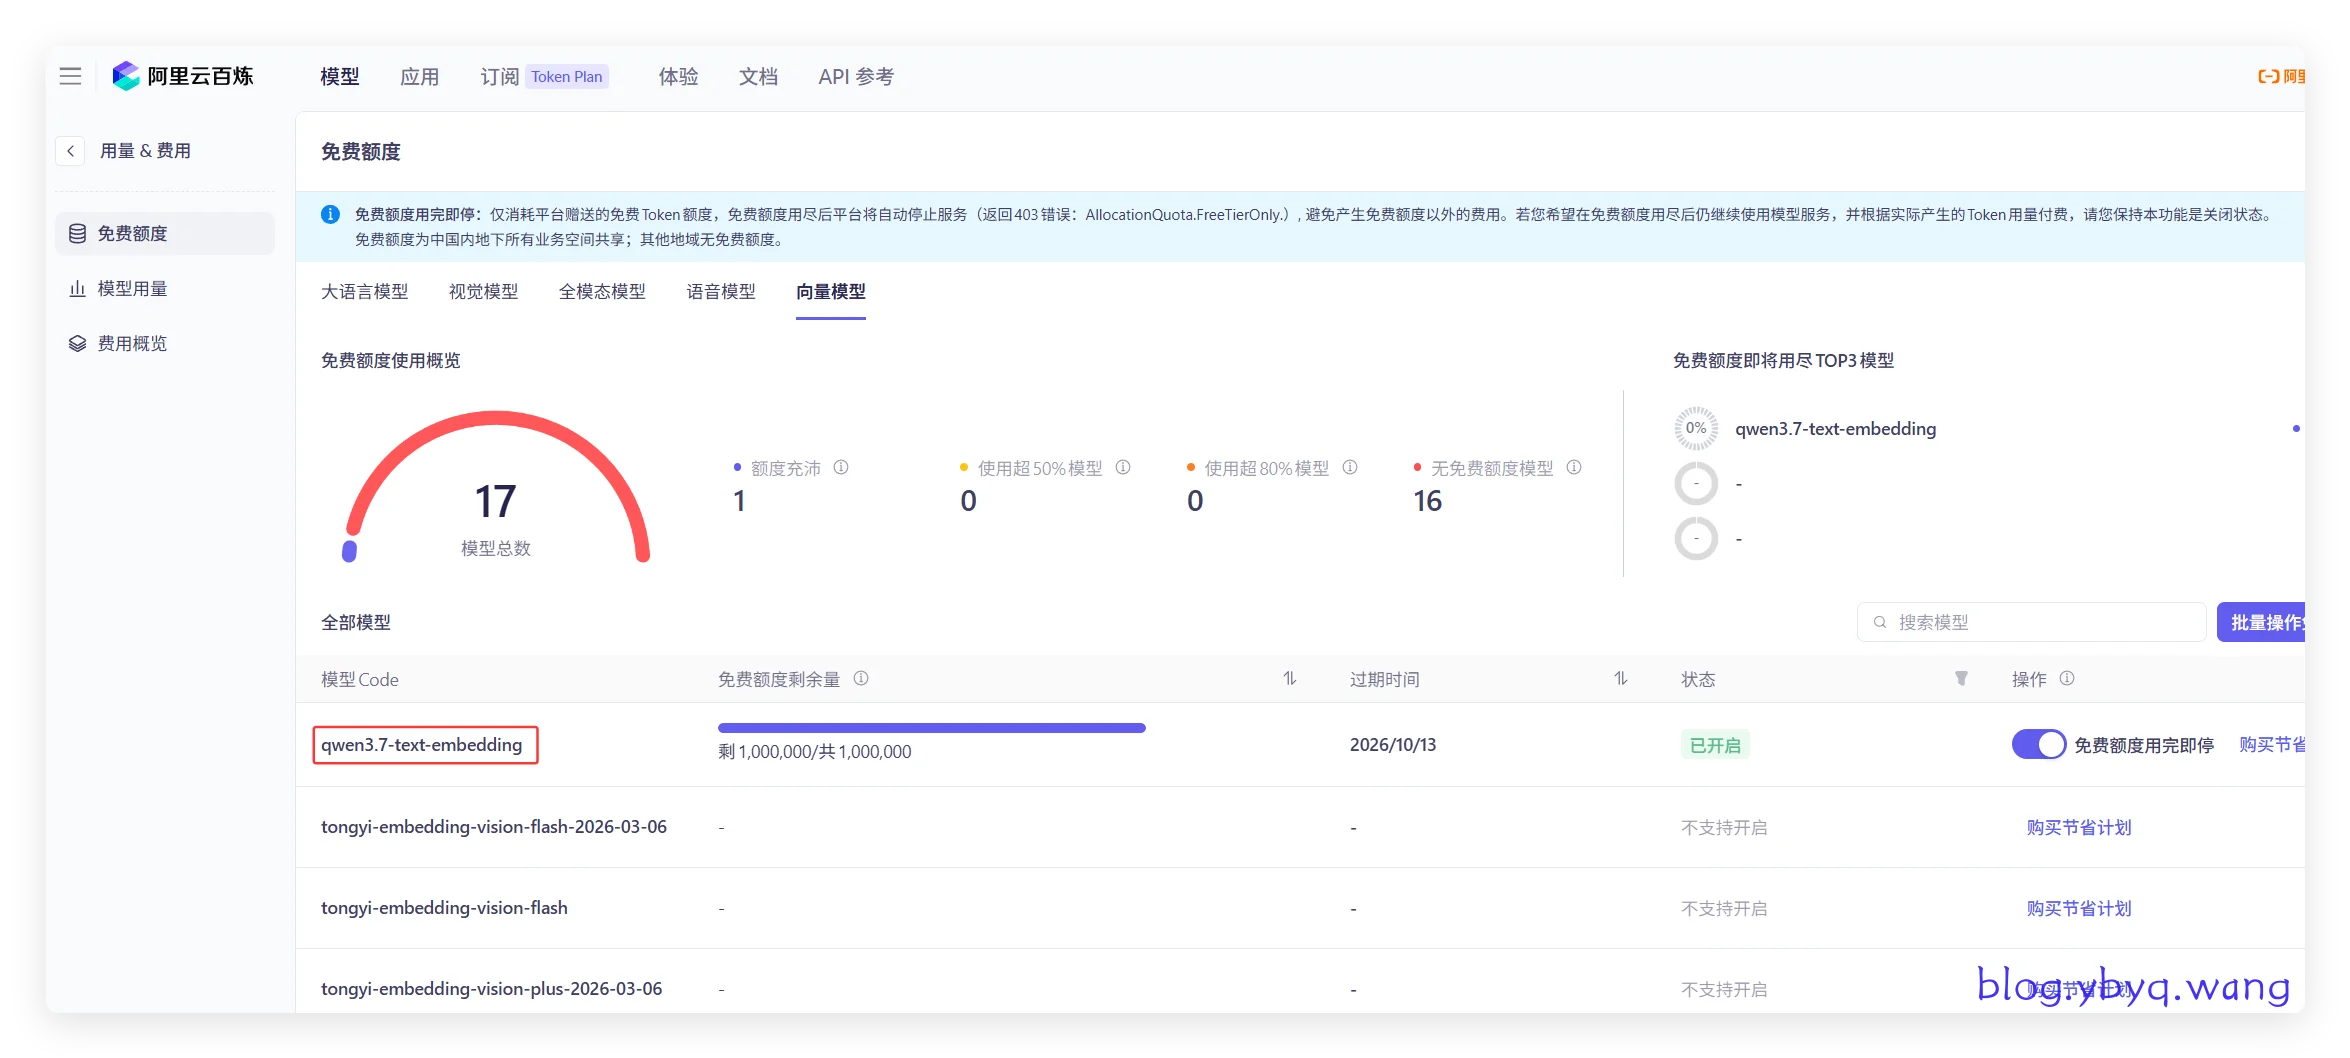Switch to the 视觉模型 tab
The height and width of the screenshot is (1058, 2350).
click(484, 291)
